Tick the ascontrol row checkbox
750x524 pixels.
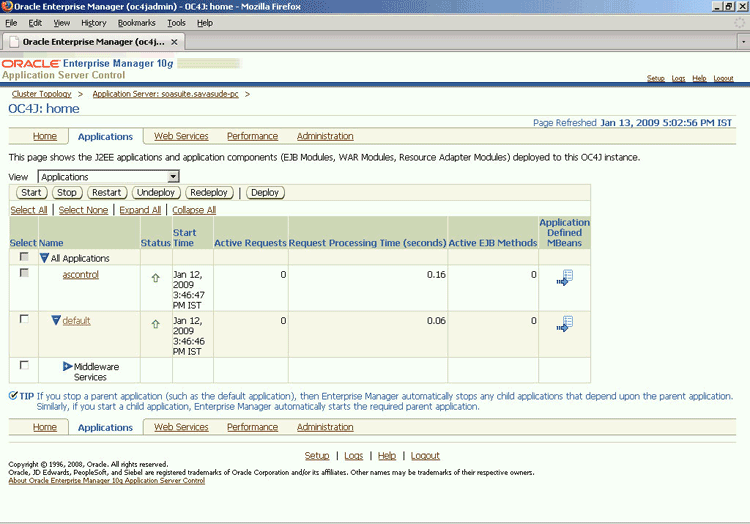(x=24, y=273)
